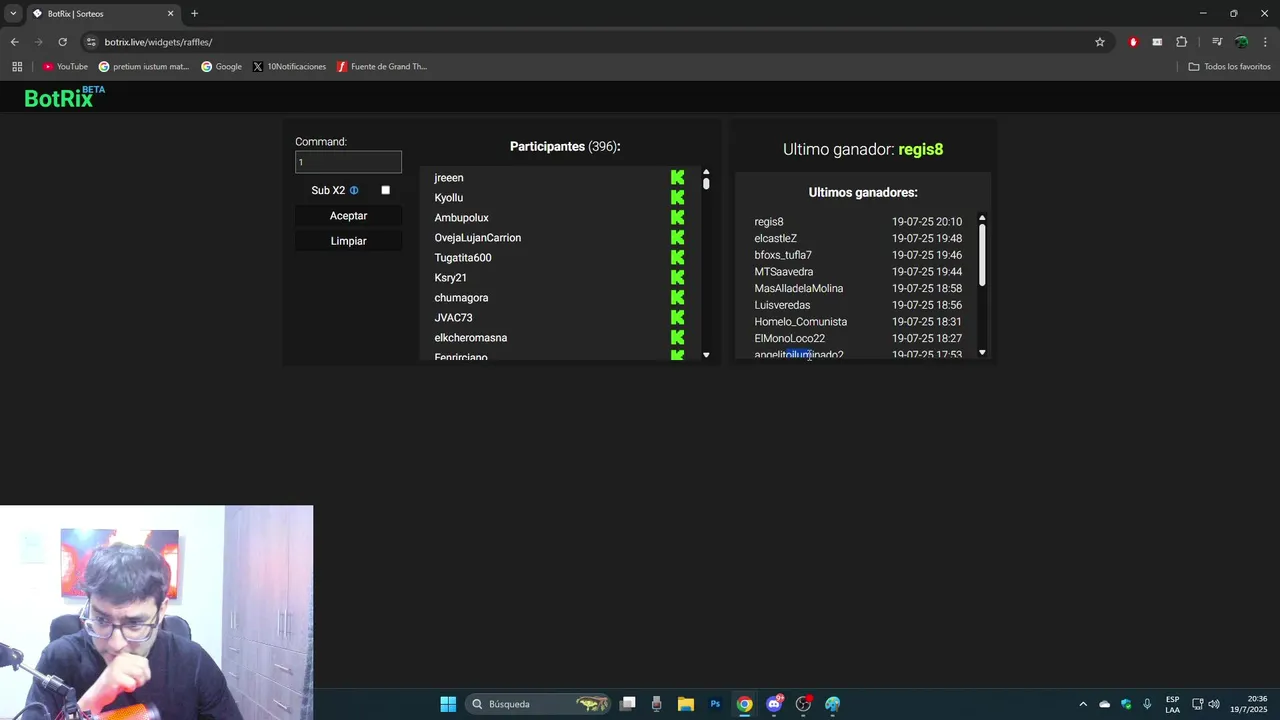Screen dimensions: 1280x720
Task: Click the Kick icon beside JVAC73
Action: tap(677, 318)
